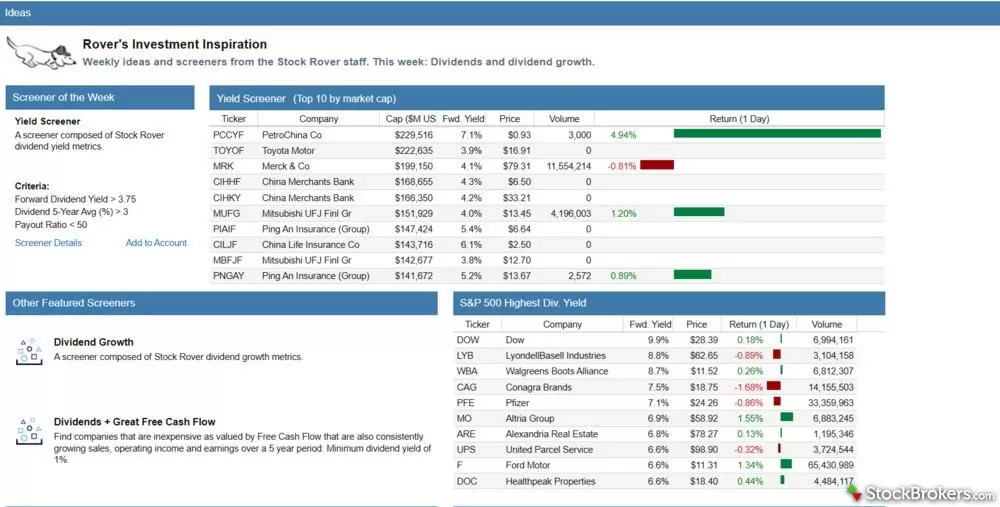Open the Screener Details link

pos(48,243)
